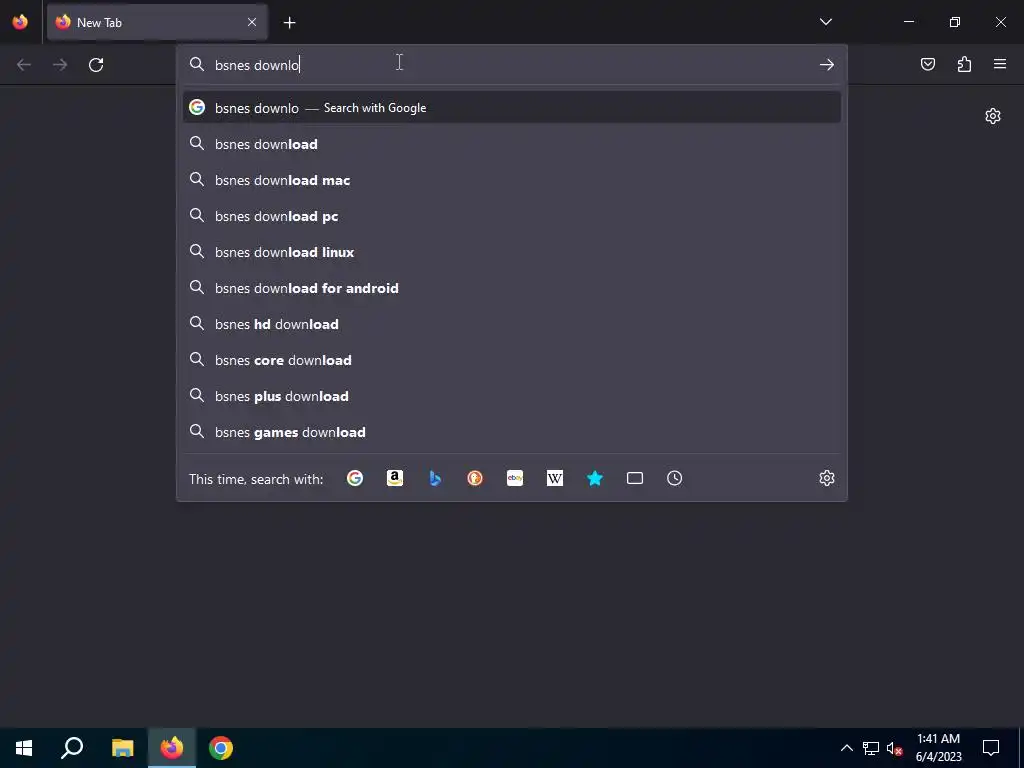This screenshot has width=1024, height=768.
Task: Select suggestion 'bsnes games download'
Action: coord(512,432)
